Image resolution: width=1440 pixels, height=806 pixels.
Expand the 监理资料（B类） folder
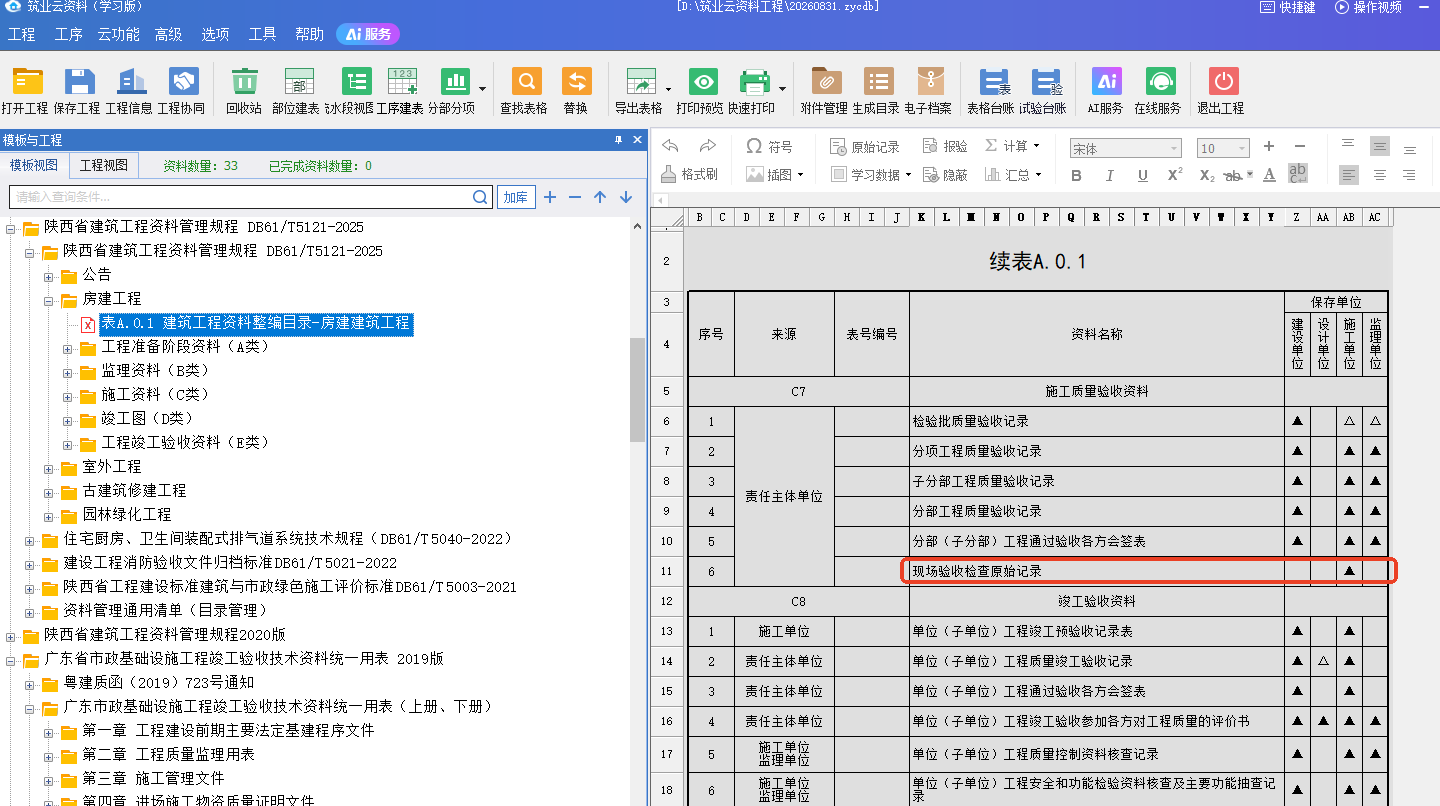pos(68,371)
